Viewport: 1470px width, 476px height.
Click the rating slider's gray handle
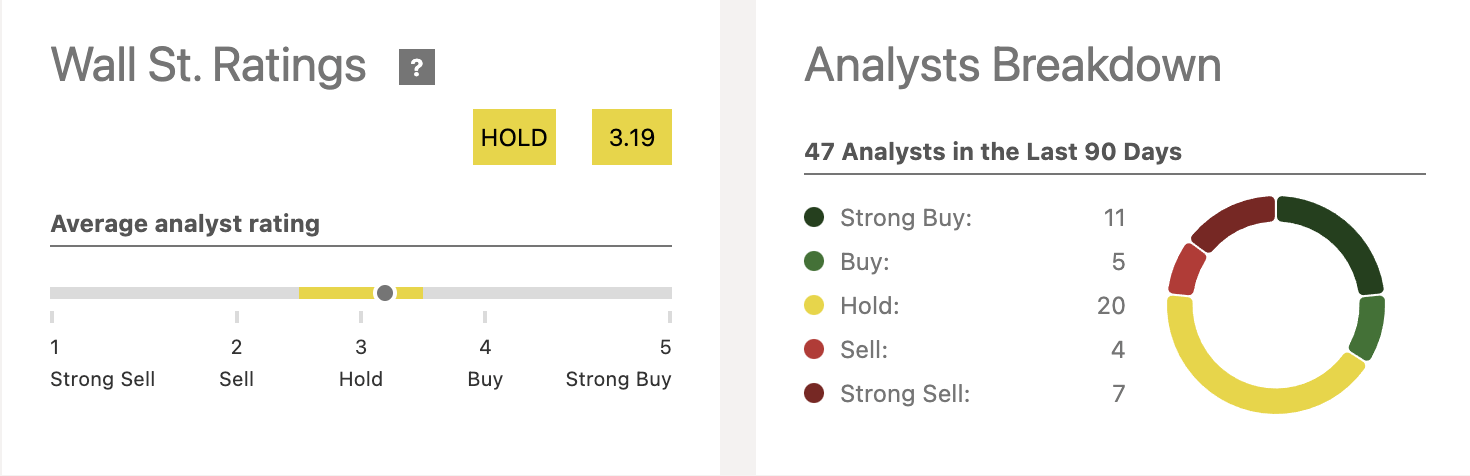pyautogui.click(x=385, y=293)
